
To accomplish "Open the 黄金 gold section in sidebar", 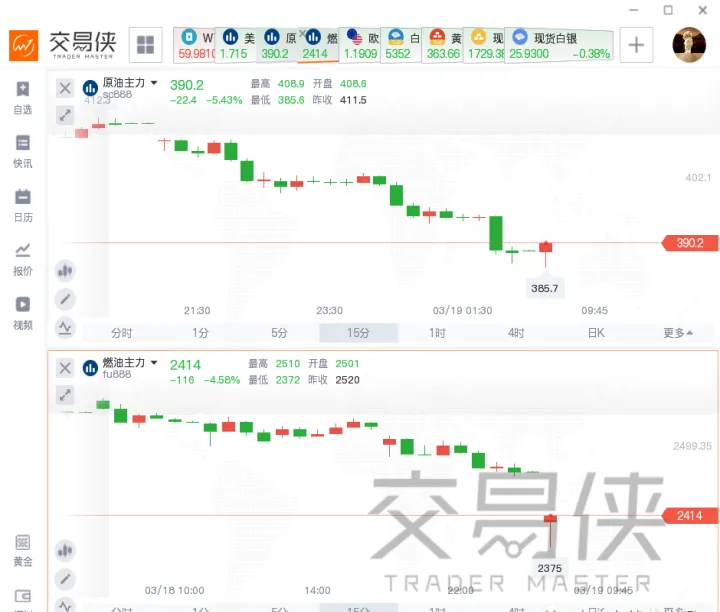I will coord(22,550).
